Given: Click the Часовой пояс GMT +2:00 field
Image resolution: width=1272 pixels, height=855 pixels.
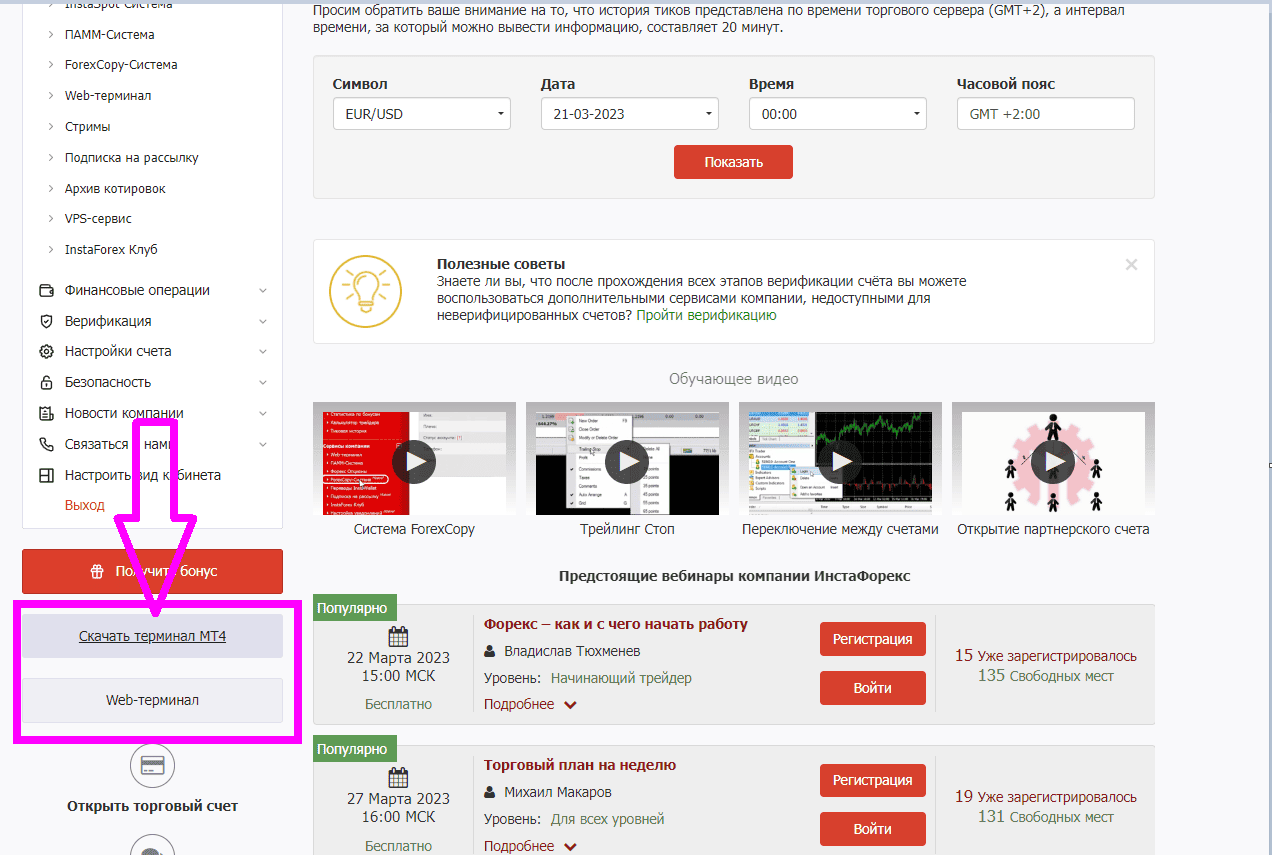Looking at the screenshot, I should 1046,114.
